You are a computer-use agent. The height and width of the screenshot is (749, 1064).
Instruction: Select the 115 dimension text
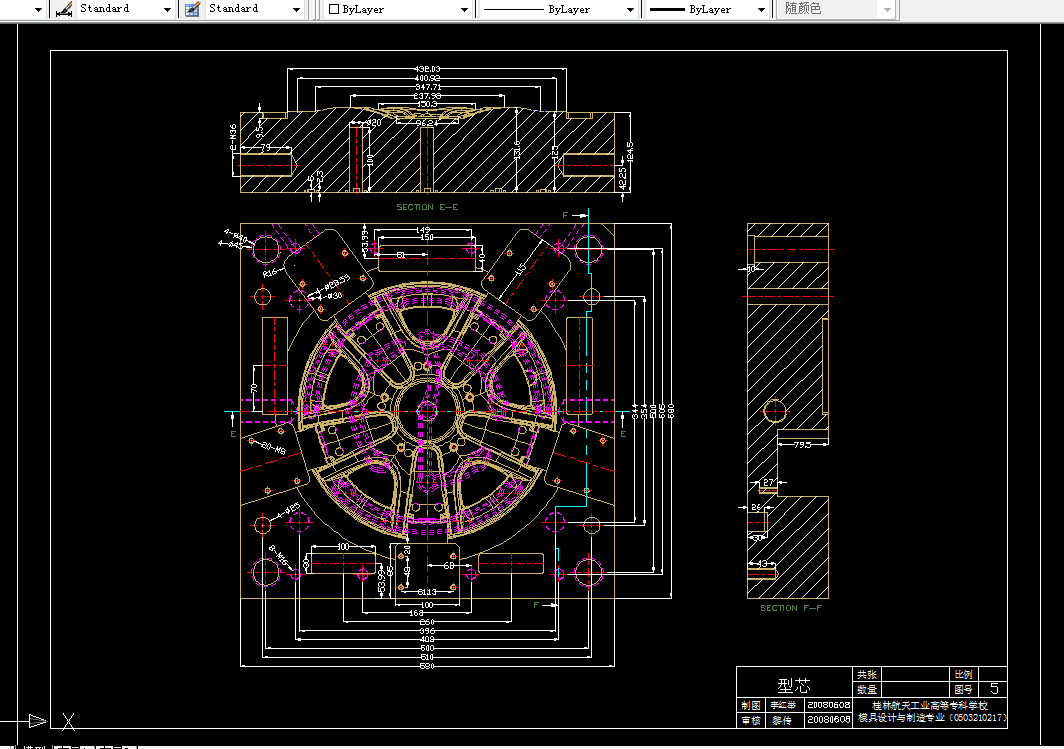[520, 270]
